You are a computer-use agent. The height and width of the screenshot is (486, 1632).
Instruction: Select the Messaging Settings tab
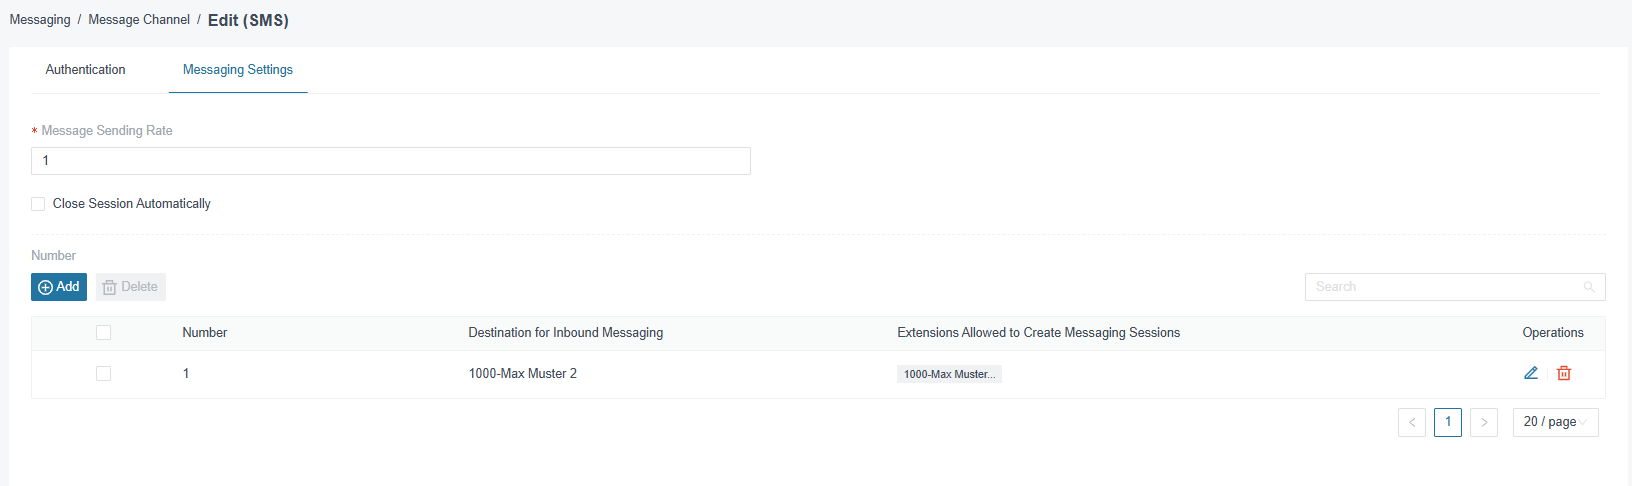coord(238,70)
